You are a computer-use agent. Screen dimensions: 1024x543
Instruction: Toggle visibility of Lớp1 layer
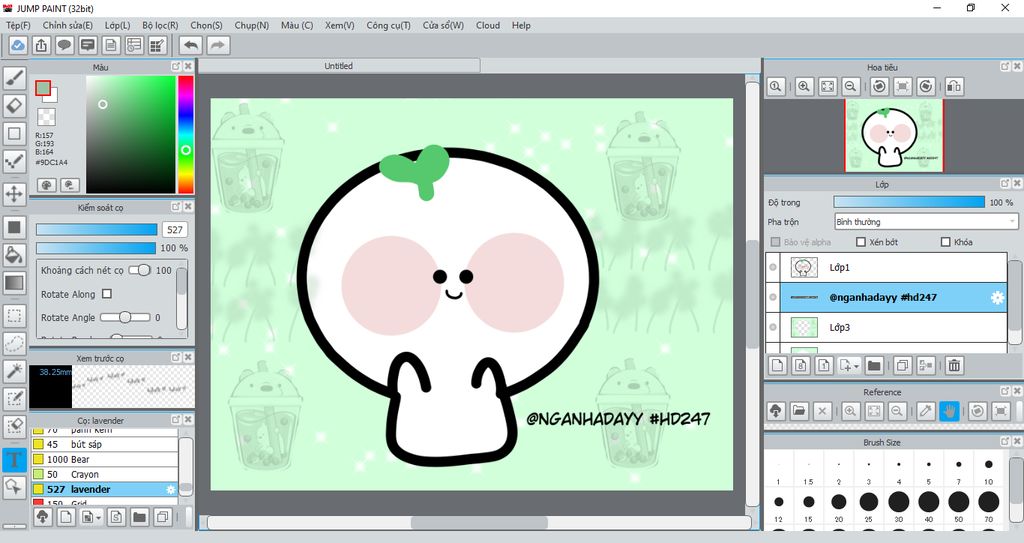(773, 267)
